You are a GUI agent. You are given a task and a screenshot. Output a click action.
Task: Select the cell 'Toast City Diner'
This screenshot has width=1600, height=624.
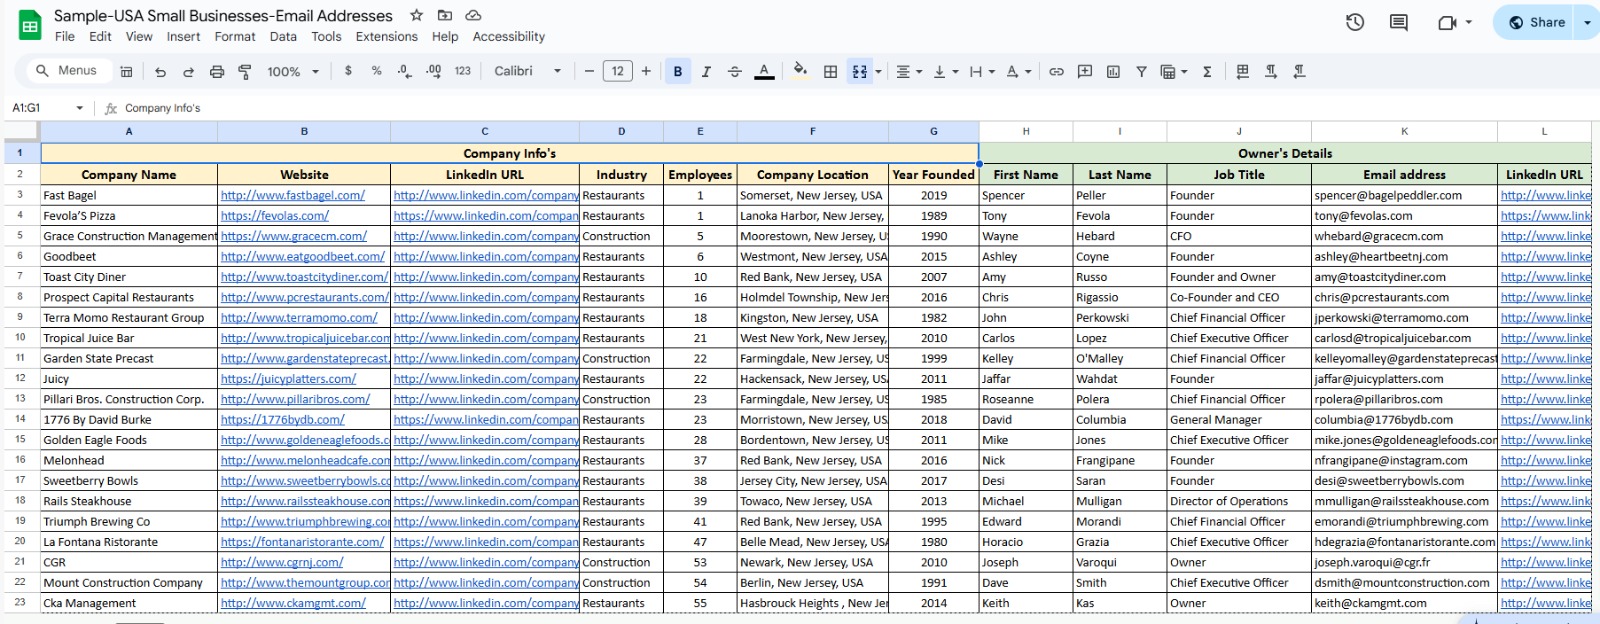tap(129, 277)
